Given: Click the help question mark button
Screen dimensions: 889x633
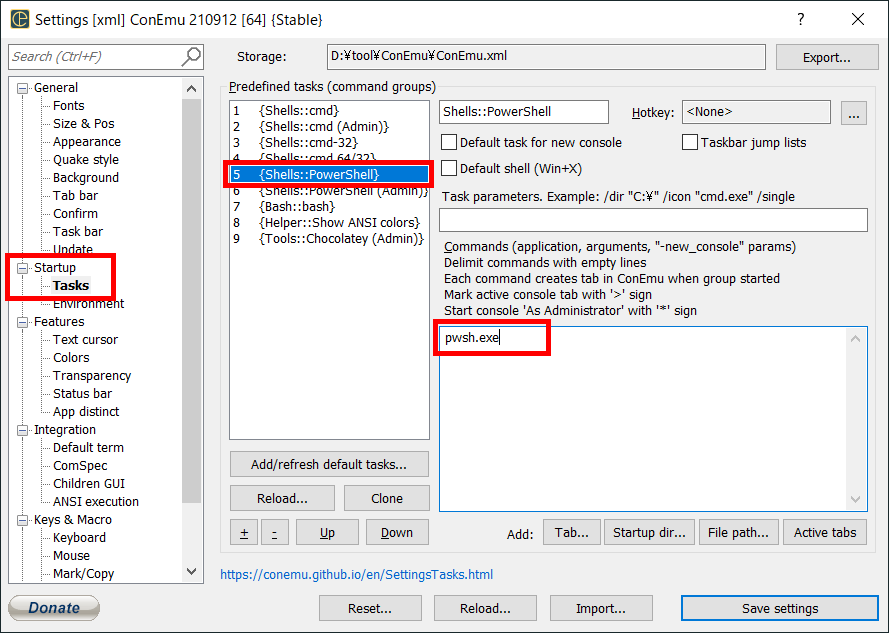Looking at the screenshot, I should click(x=801, y=19).
